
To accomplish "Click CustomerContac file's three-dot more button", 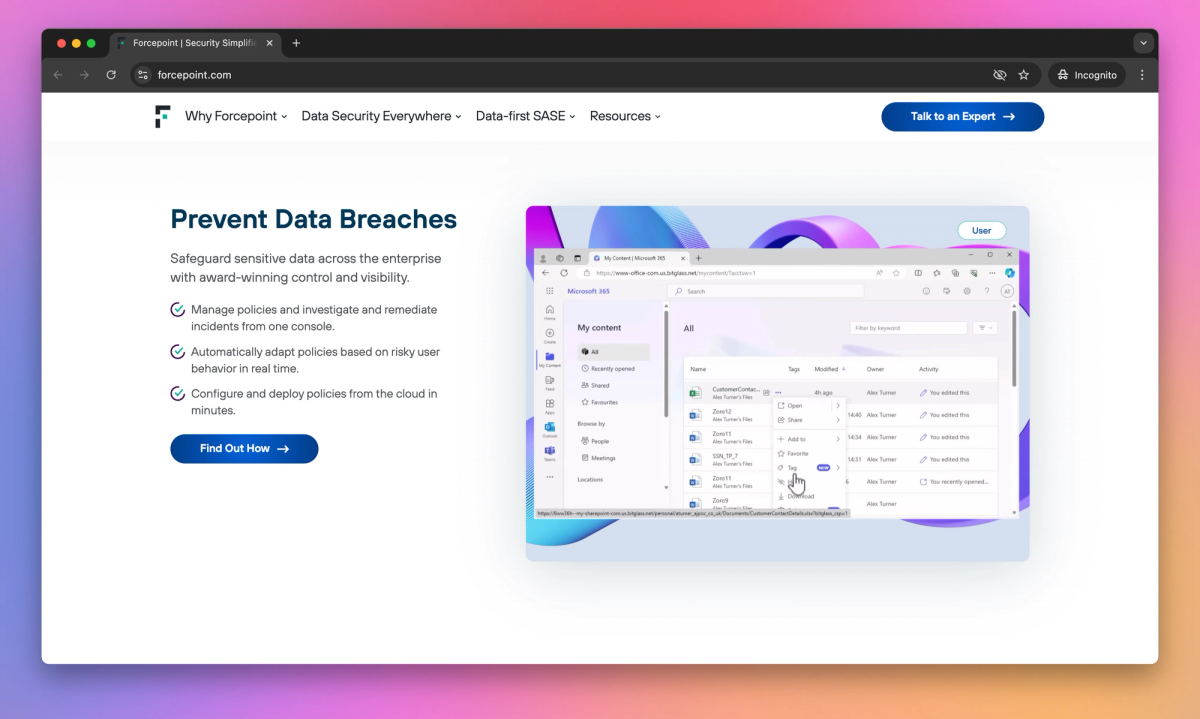I will (x=777, y=393).
